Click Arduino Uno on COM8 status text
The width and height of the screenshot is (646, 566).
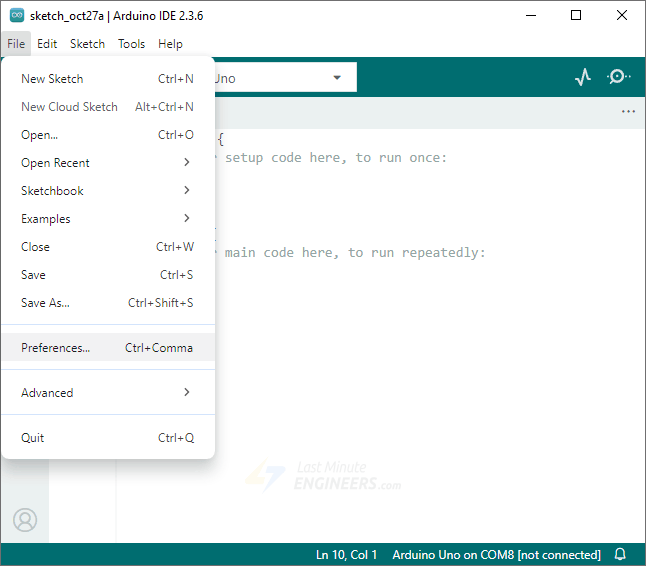(x=496, y=555)
